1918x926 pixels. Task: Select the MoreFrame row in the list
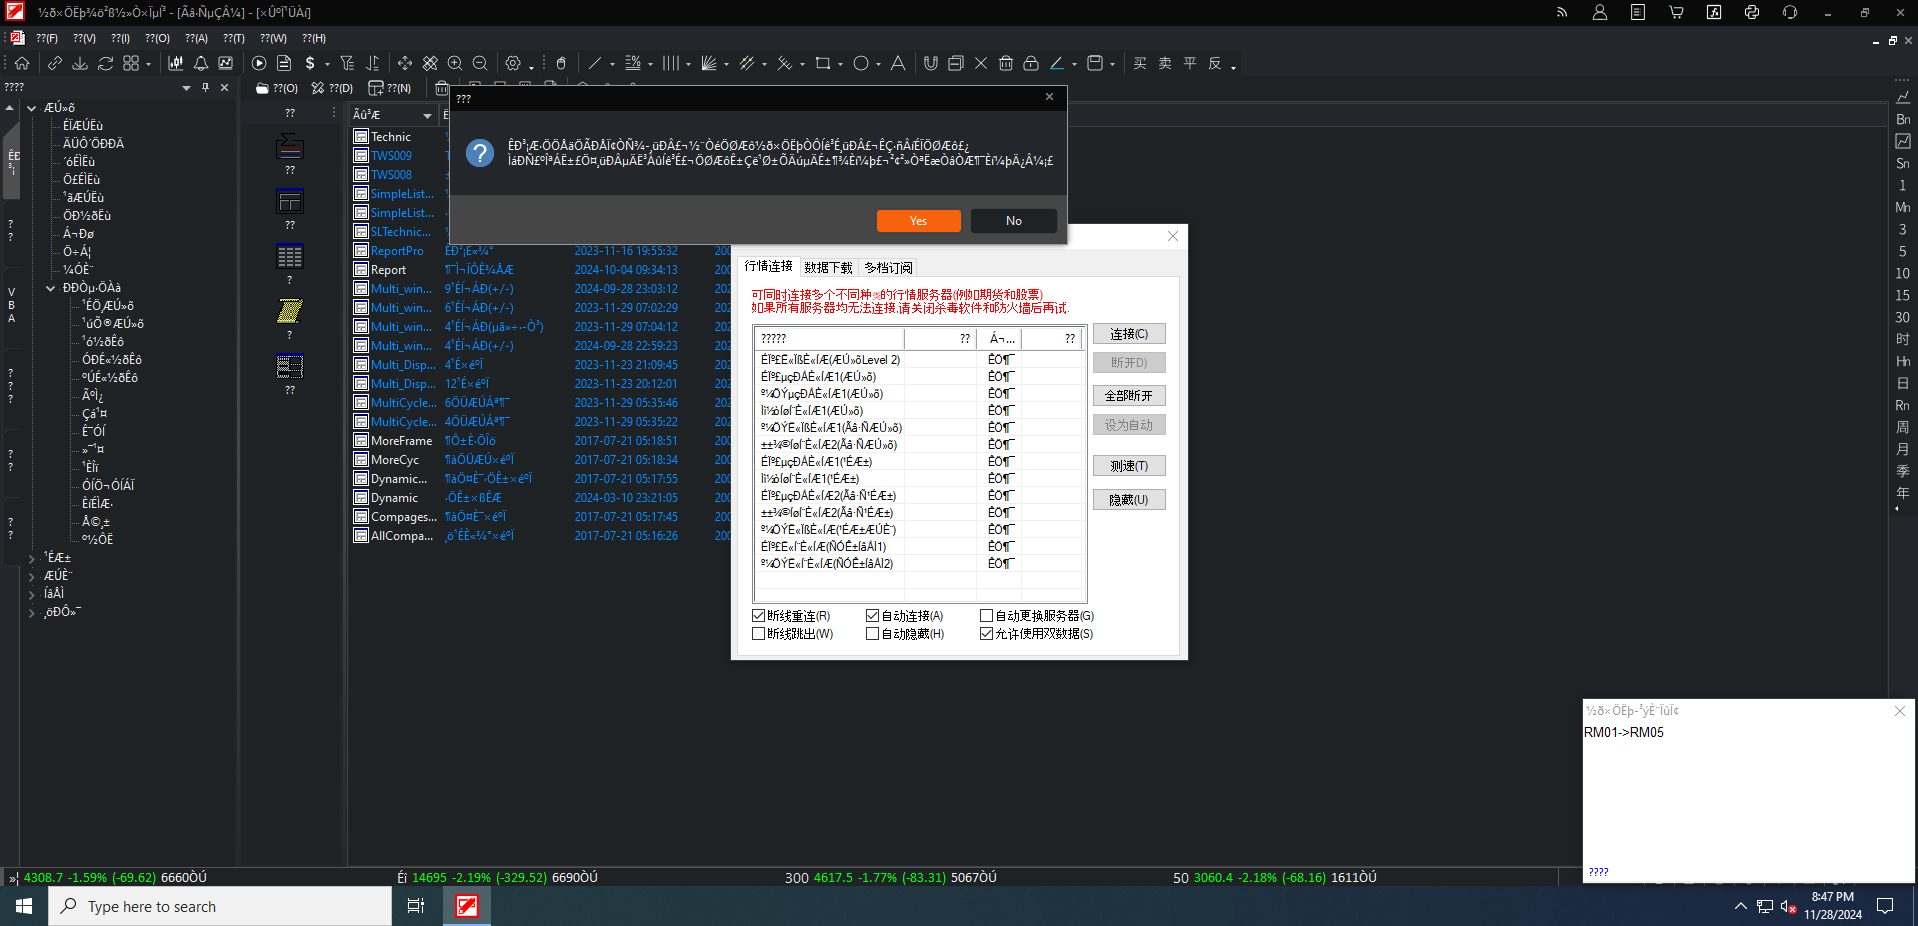point(540,441)
